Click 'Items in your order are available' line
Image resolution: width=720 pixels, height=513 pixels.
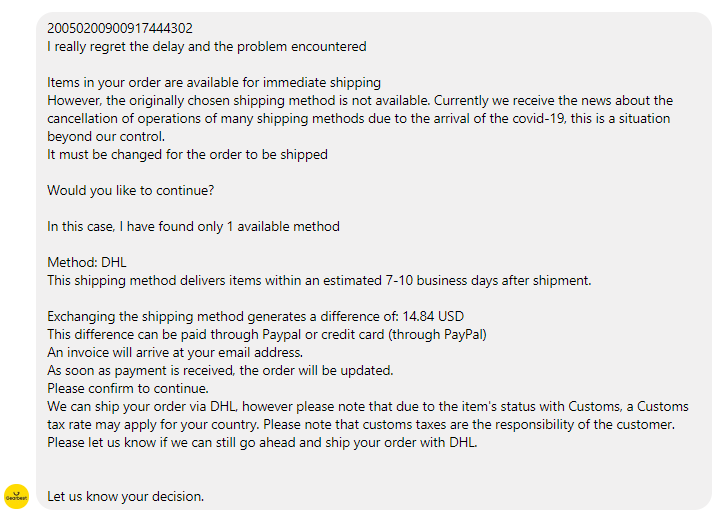[214, 83]
